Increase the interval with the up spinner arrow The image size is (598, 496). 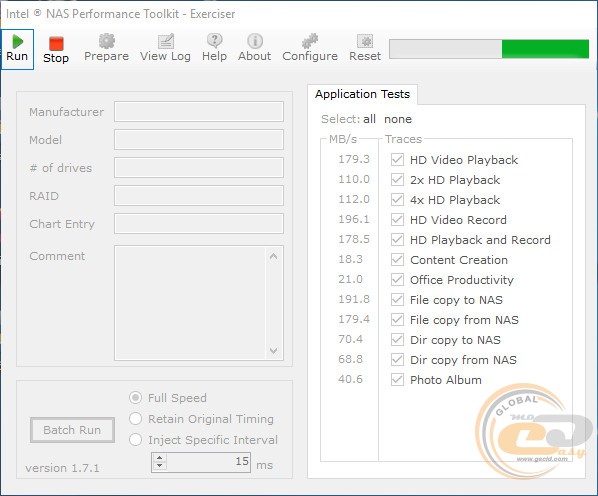(160, 458)
